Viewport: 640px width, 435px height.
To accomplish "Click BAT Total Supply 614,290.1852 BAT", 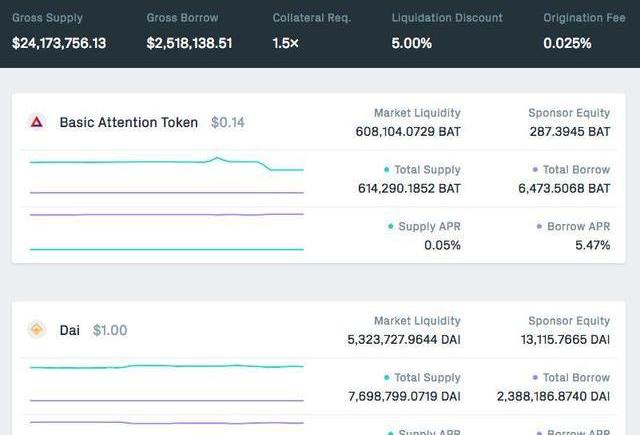I will [409, 189].
